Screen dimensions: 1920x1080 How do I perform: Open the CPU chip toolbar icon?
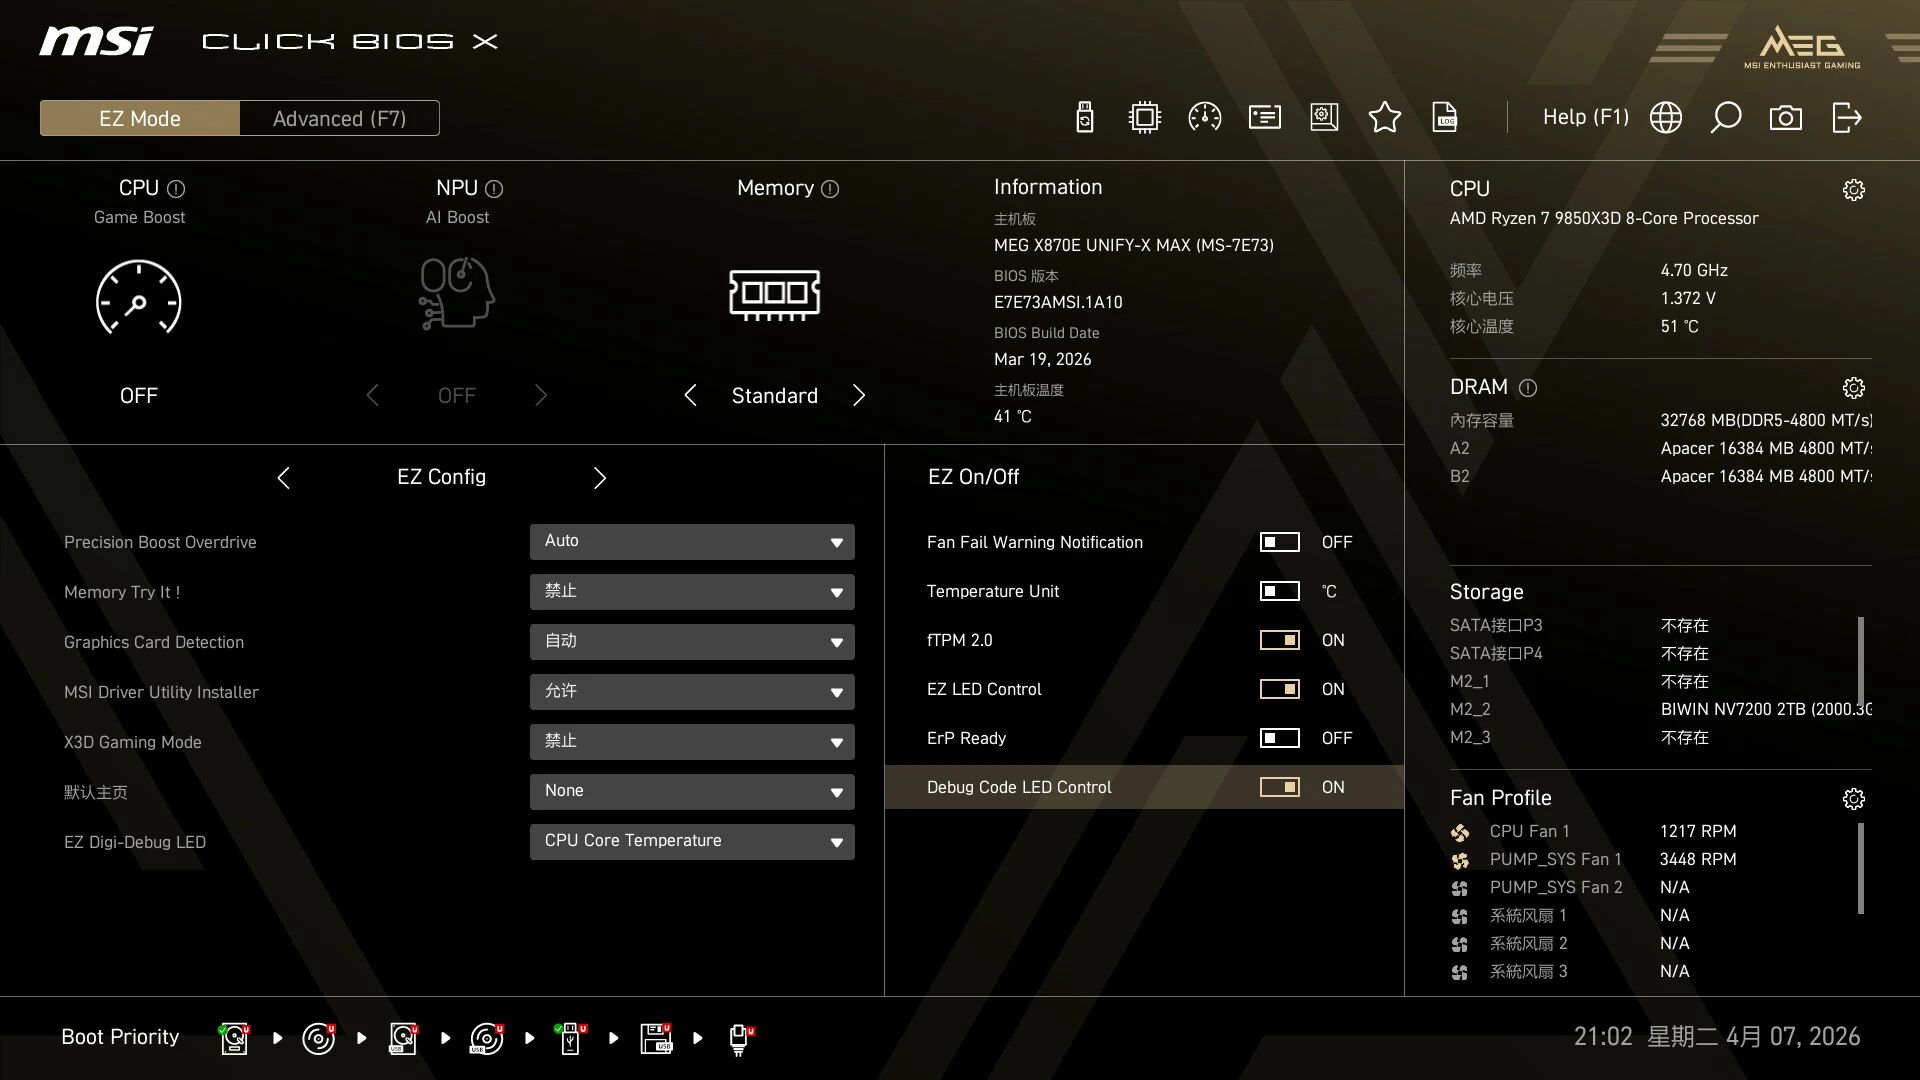pos(1144,118)
